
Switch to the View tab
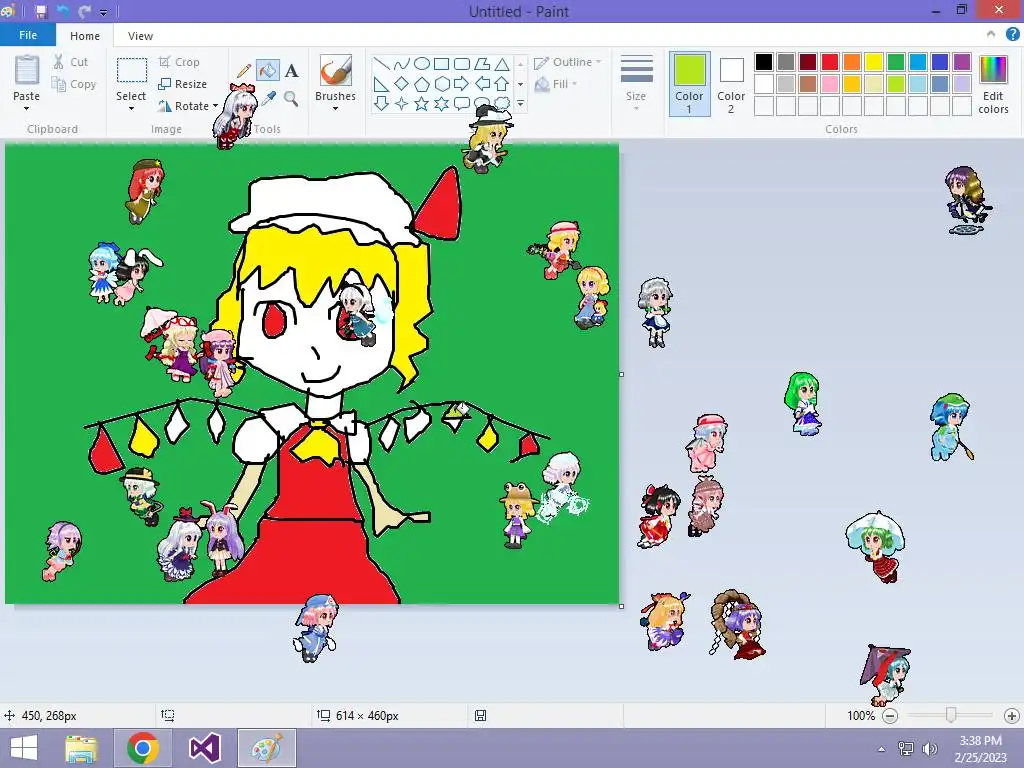point(140,36)
